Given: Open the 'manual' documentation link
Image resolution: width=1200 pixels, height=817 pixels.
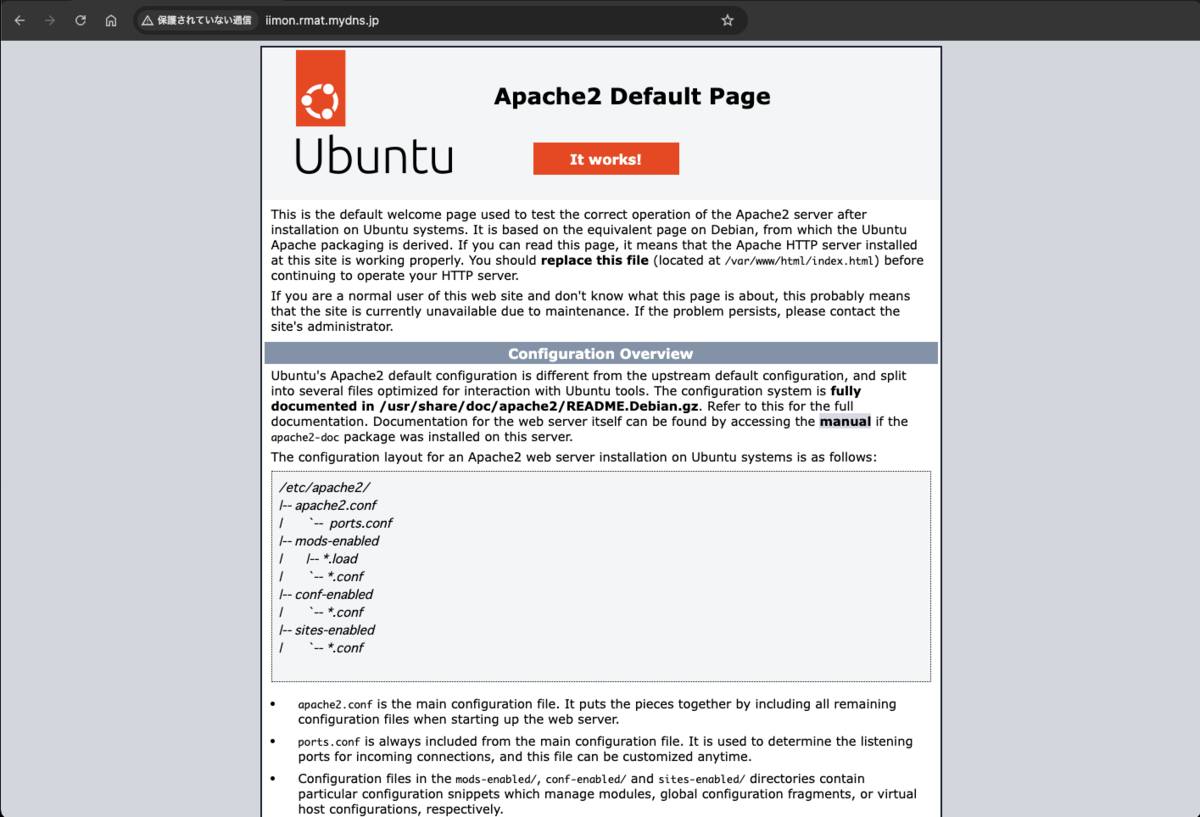Looking at the screenshot, I should 845,422.
